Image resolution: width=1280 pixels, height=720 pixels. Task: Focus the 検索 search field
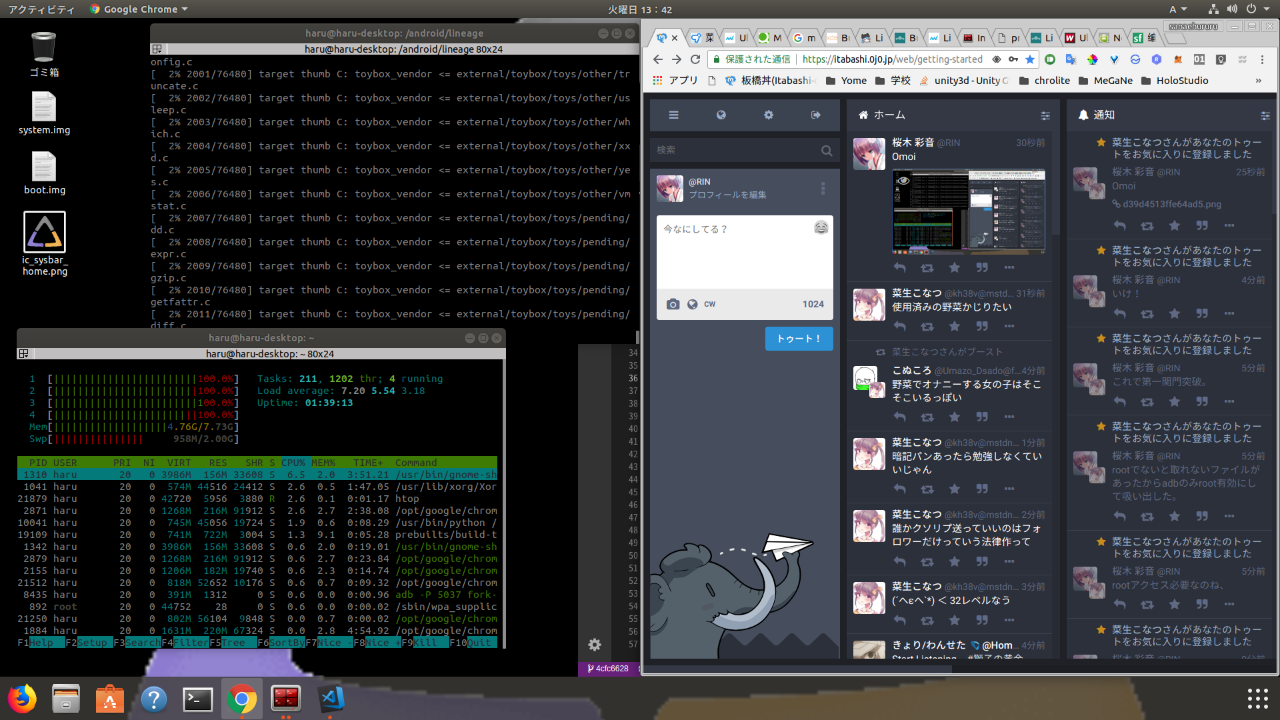[735, 150]
